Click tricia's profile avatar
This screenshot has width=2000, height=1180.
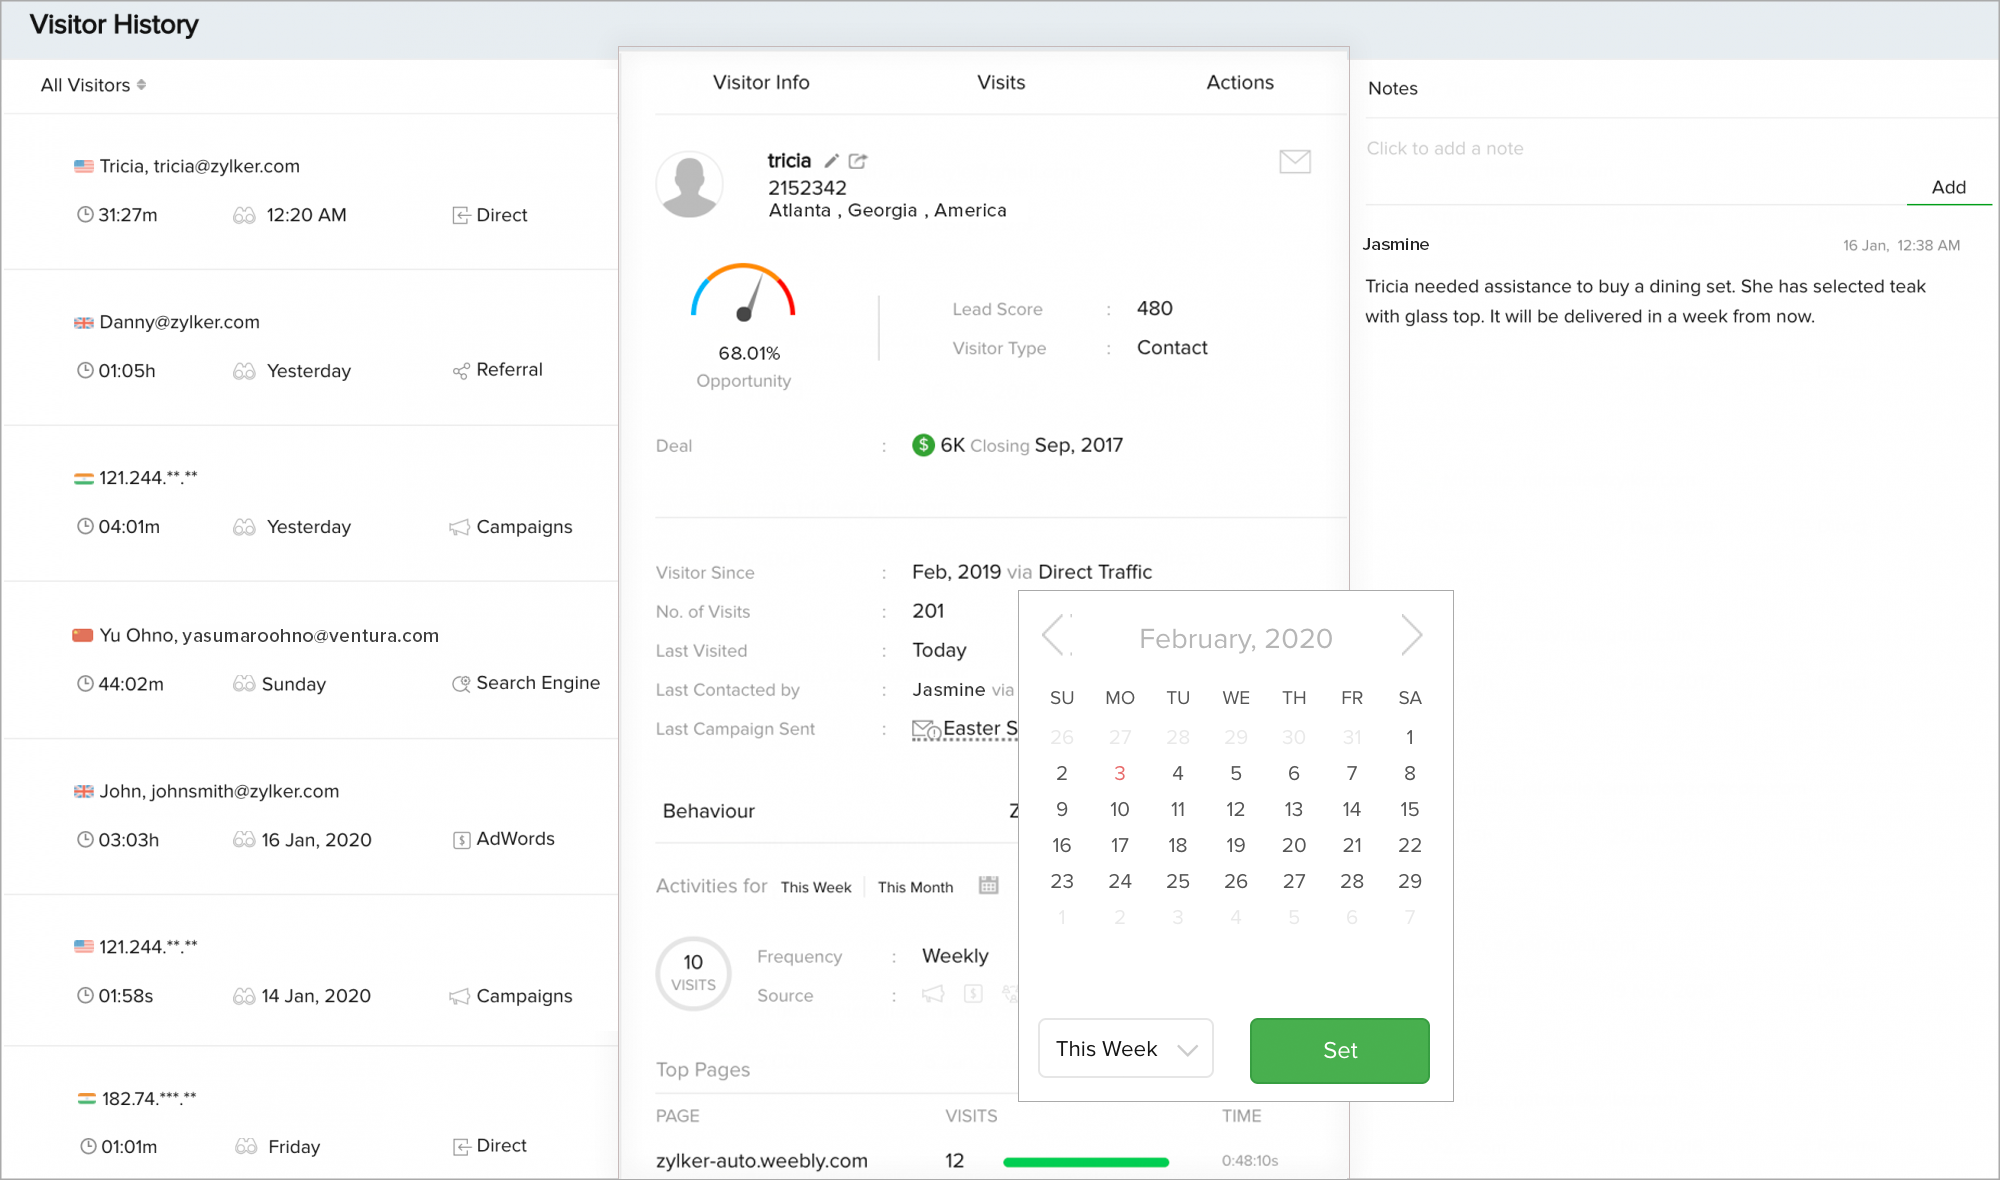pos(690,185)
